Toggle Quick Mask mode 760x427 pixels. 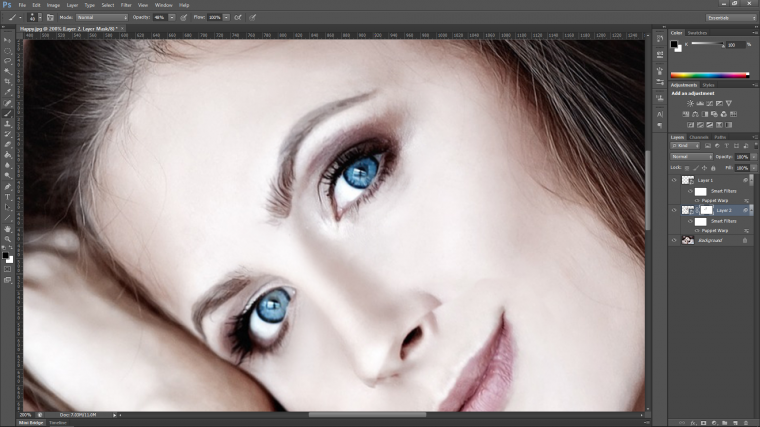coord(7,269)
